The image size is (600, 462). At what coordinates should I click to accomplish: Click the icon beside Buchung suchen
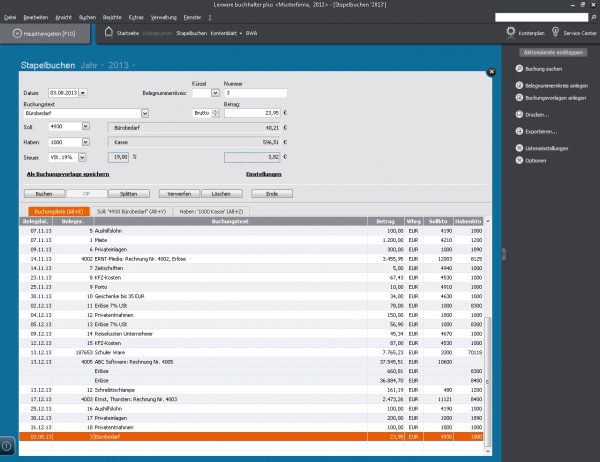(x=519, y=69)
